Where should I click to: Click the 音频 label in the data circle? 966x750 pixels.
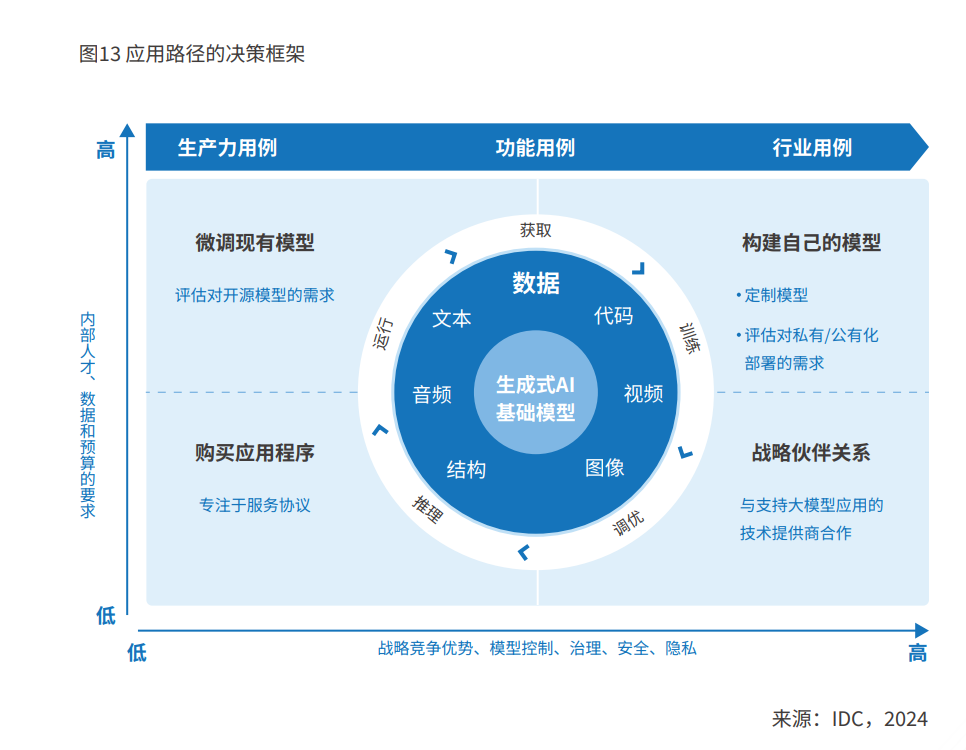pyautogui.click(x=432, y=394)
